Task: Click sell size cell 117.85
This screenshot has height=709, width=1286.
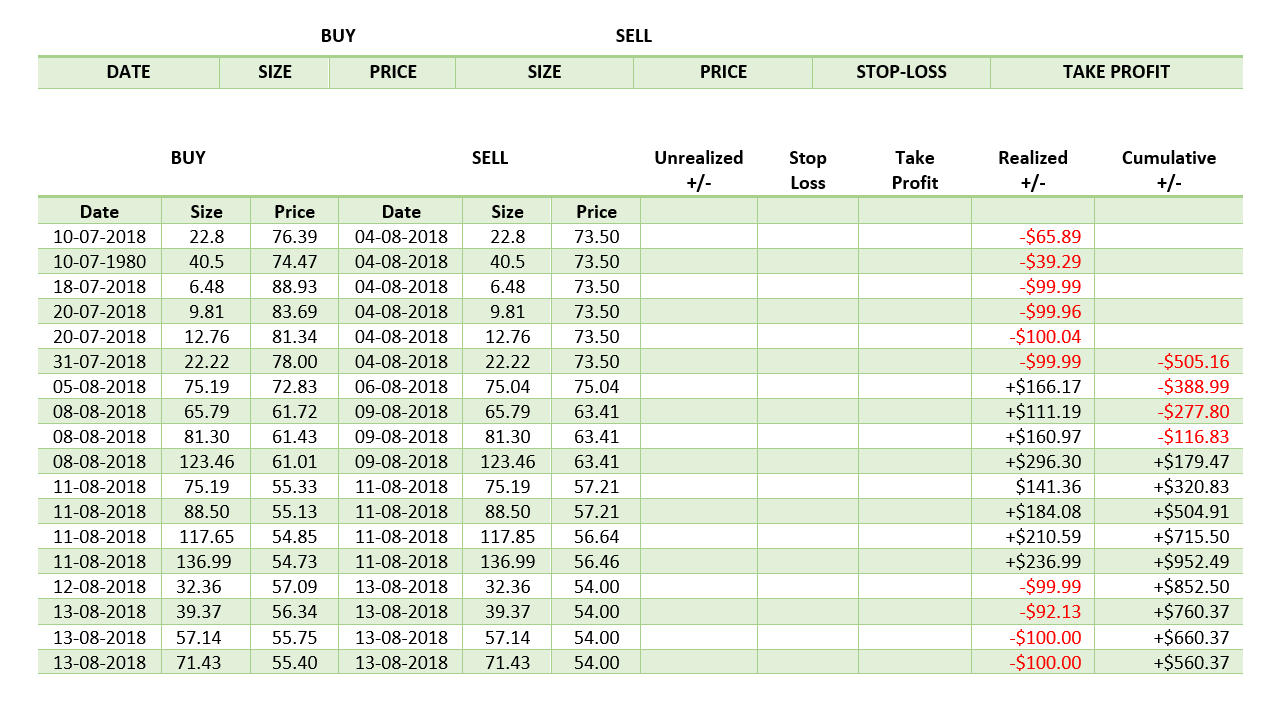Action: tap(507, 537)
